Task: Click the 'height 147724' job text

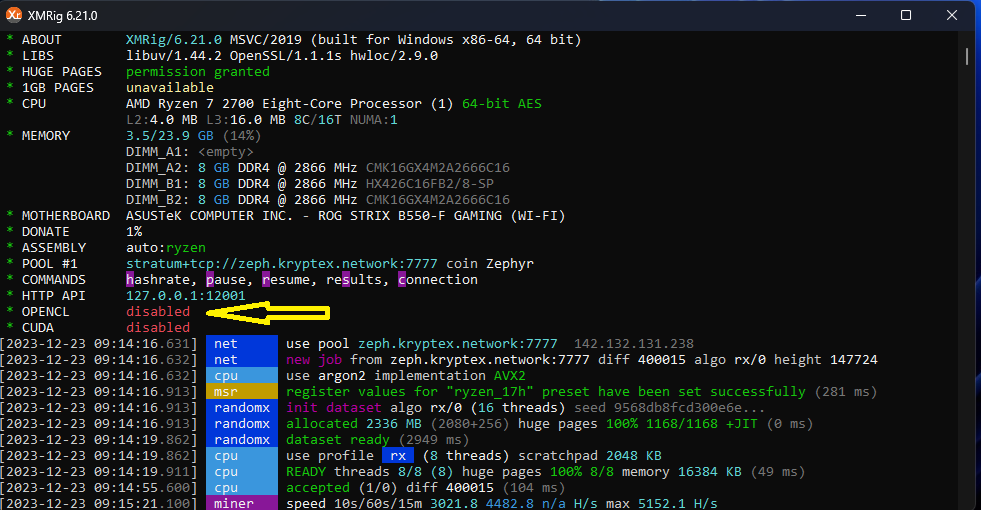Action: click(825, 360)
